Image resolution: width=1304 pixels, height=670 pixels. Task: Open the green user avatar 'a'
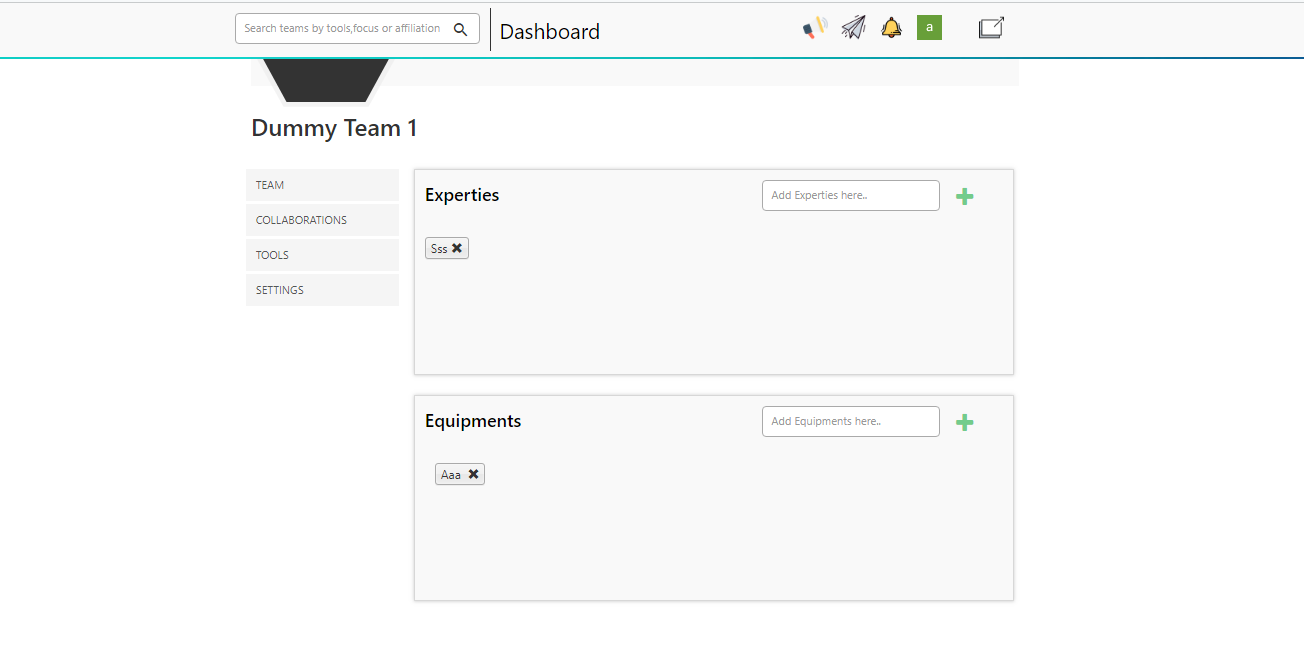929,28
